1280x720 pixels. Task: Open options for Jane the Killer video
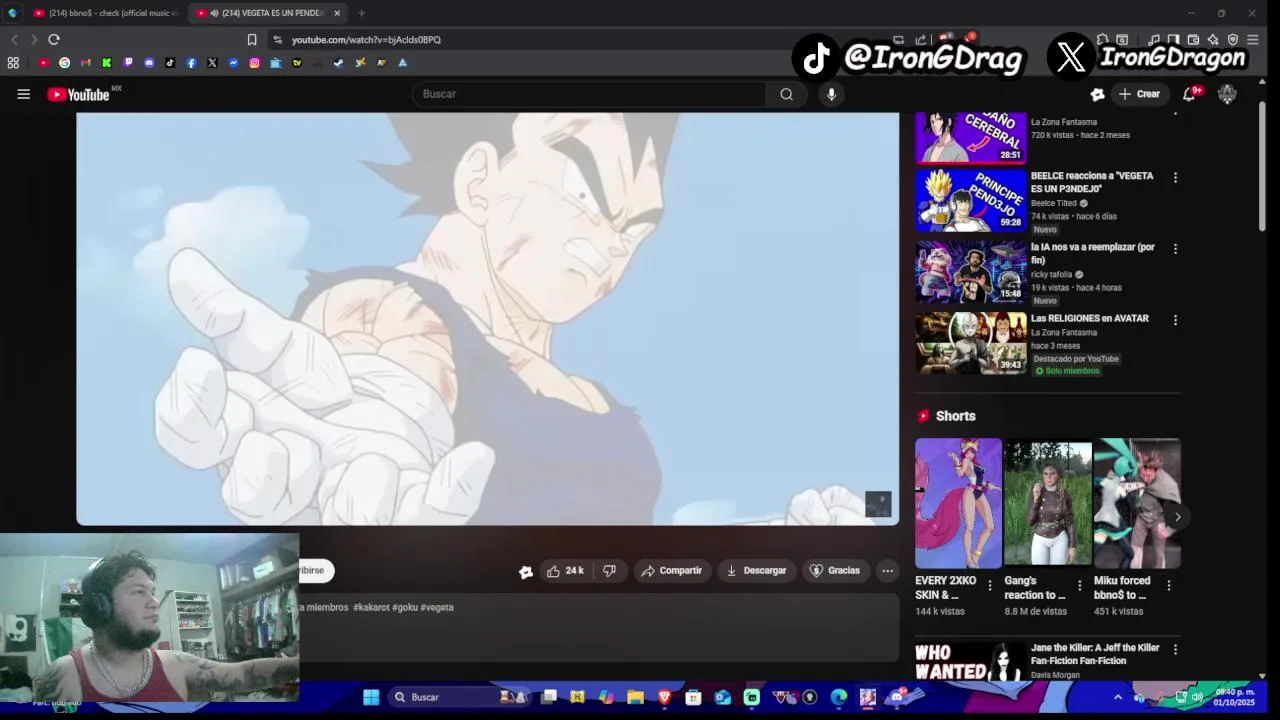pos(1175,649)
